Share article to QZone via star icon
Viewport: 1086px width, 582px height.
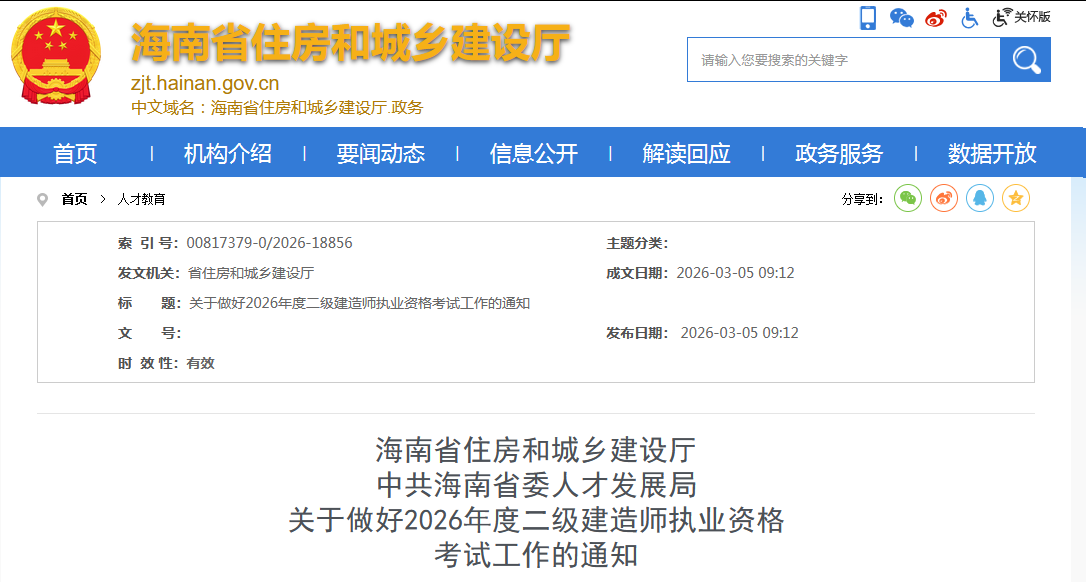coord(1016,198)
